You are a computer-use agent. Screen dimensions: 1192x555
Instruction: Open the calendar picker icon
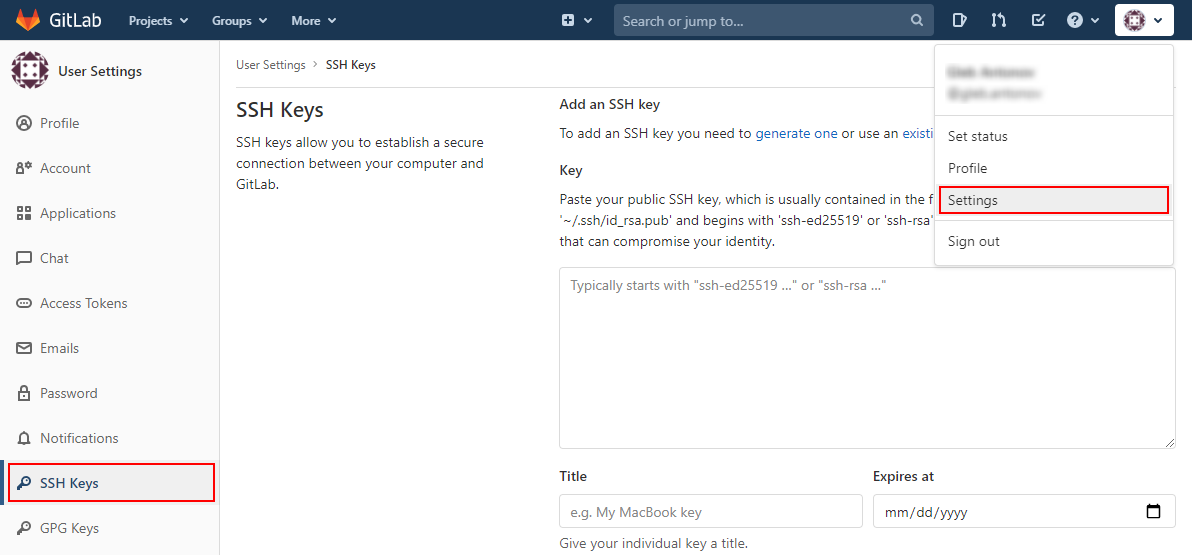tap(1153, 511)
